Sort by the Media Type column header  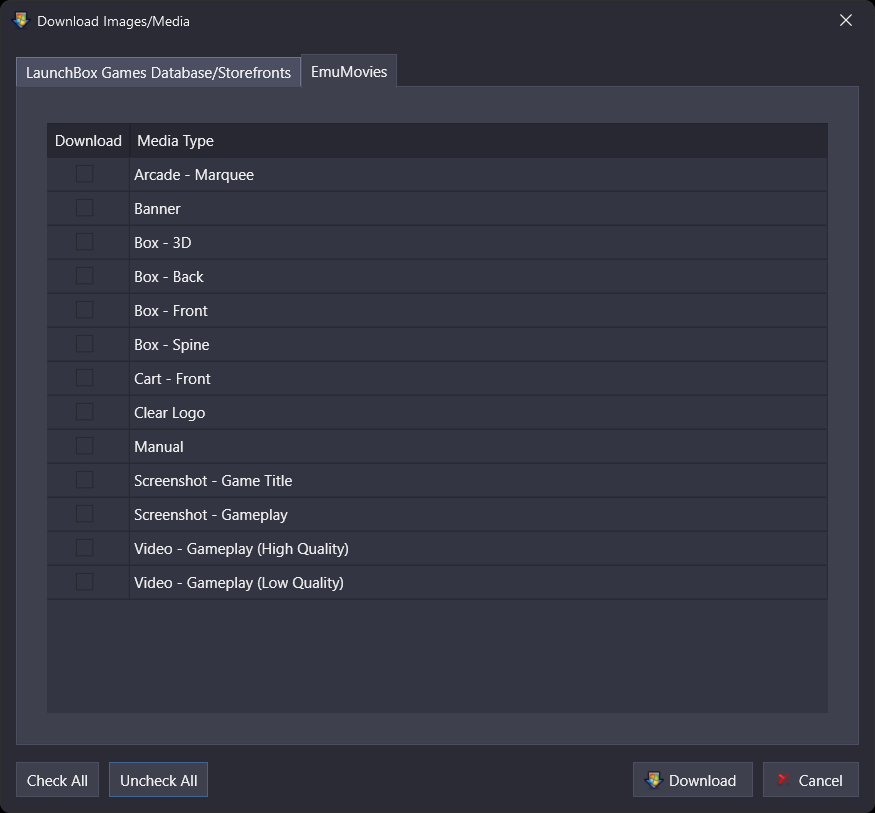pyautogui.click(x=175, y=141)
